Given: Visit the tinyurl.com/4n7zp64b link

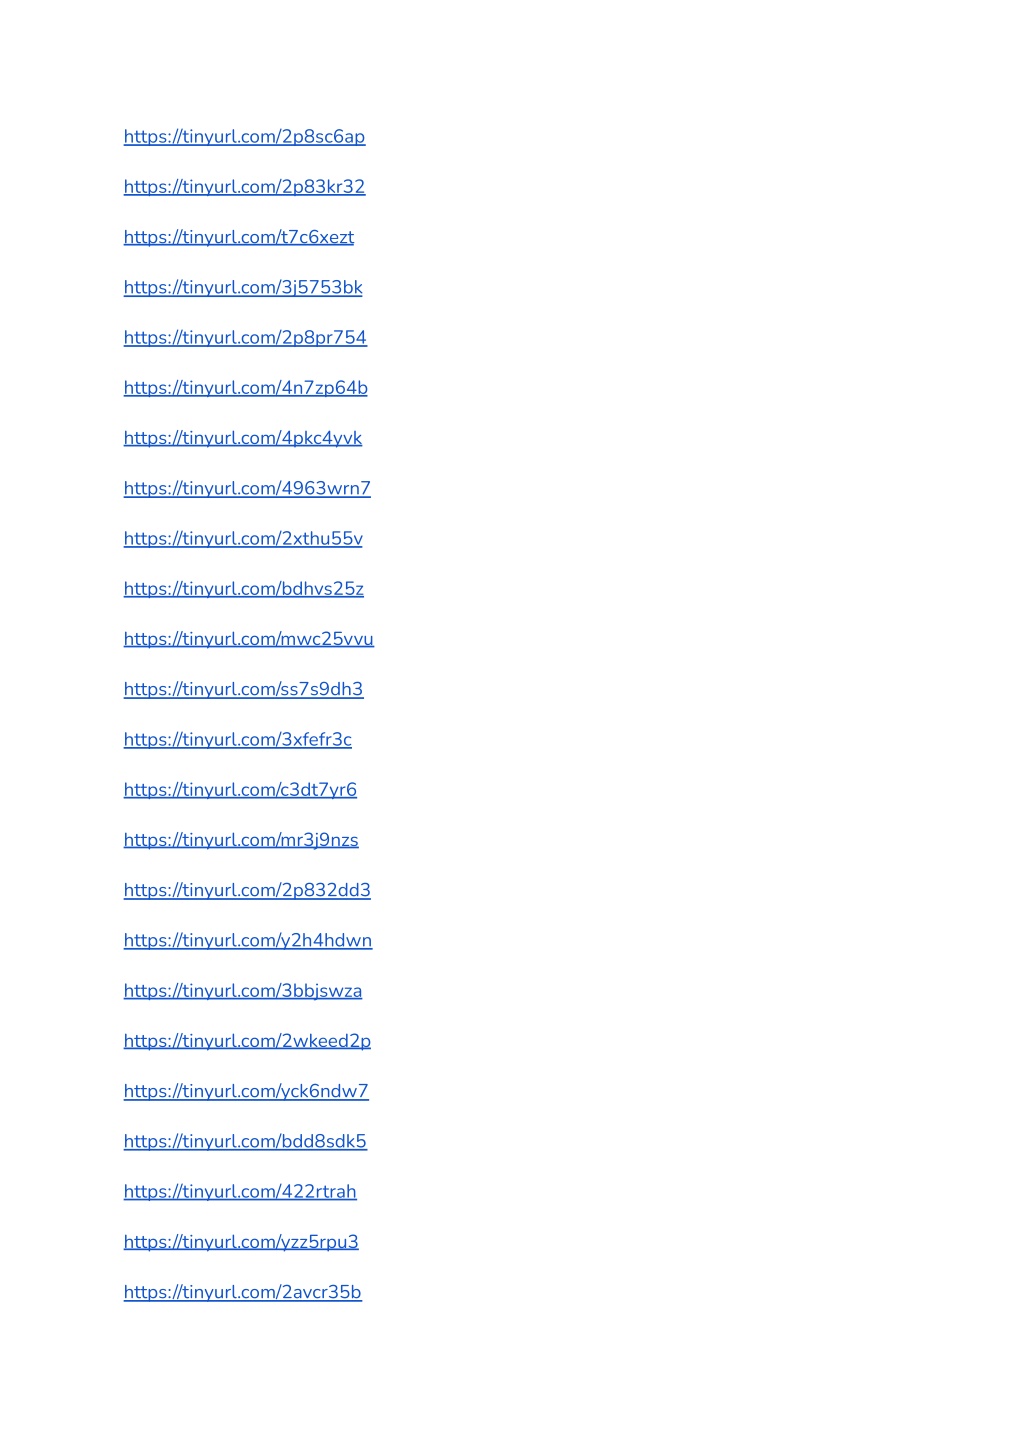Looking at the screenshot, I should (x=246, y=388).
